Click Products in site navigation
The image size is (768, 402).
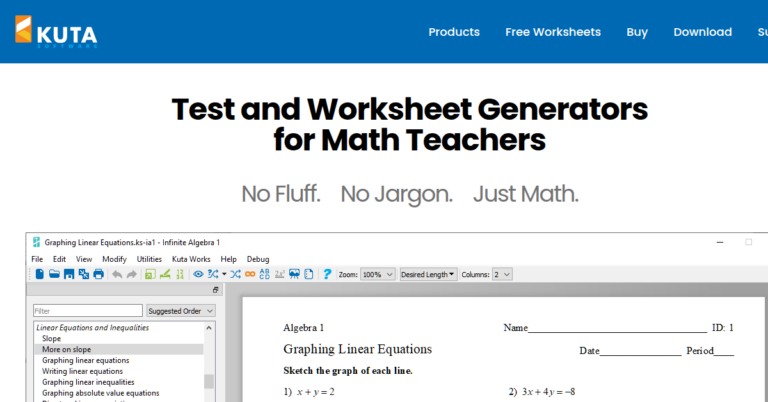click(454, 32)
